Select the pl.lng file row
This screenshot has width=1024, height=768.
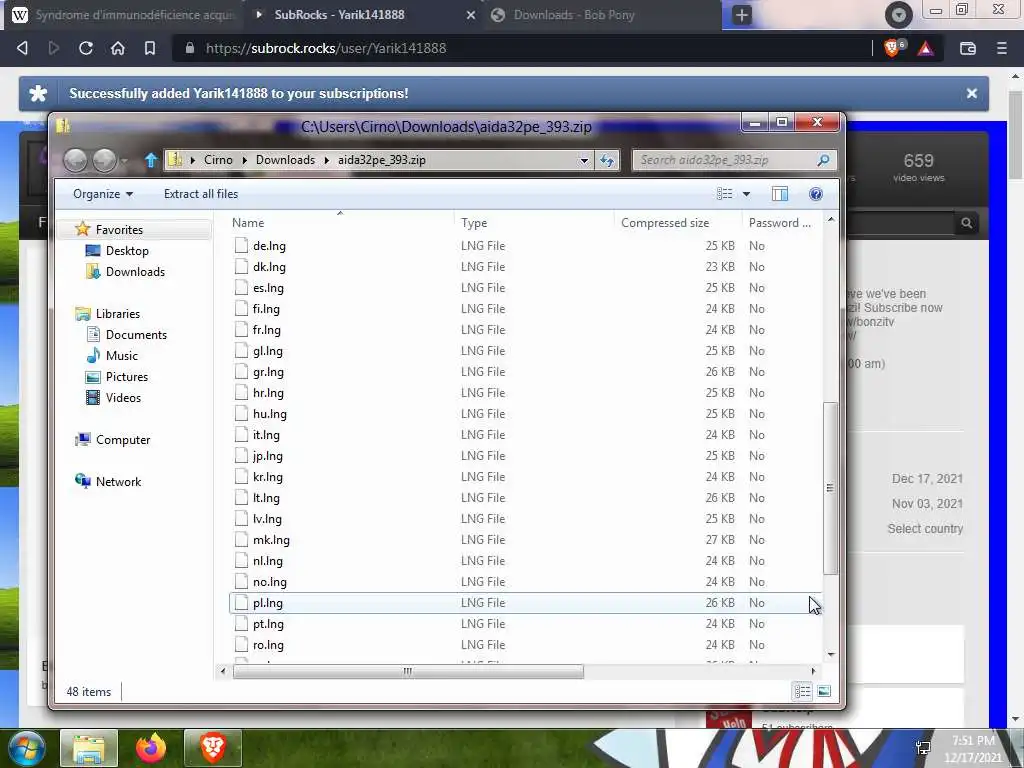click(x=525, y=603)
